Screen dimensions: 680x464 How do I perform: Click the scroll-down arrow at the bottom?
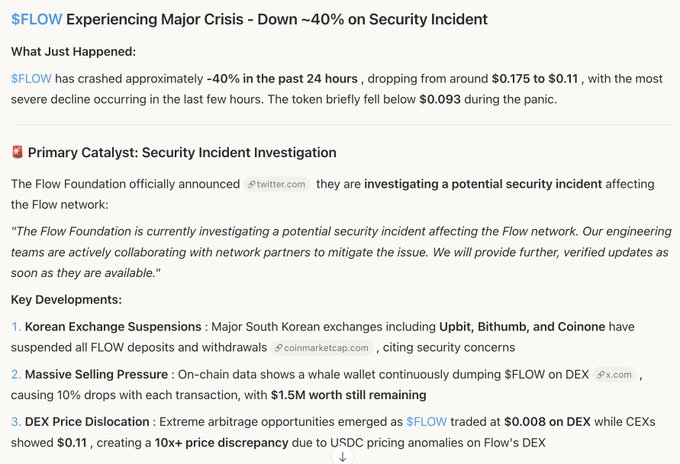pyautogui.click(x=342, y=456)
